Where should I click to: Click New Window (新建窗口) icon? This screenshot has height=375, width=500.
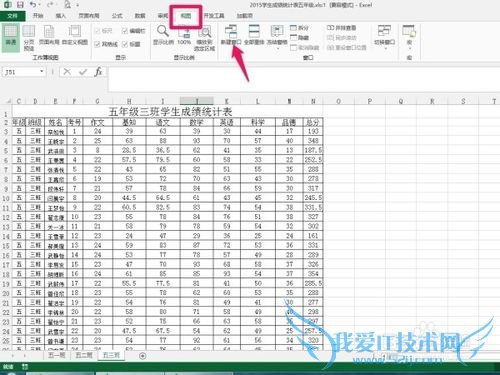click(x=231, y=31)
